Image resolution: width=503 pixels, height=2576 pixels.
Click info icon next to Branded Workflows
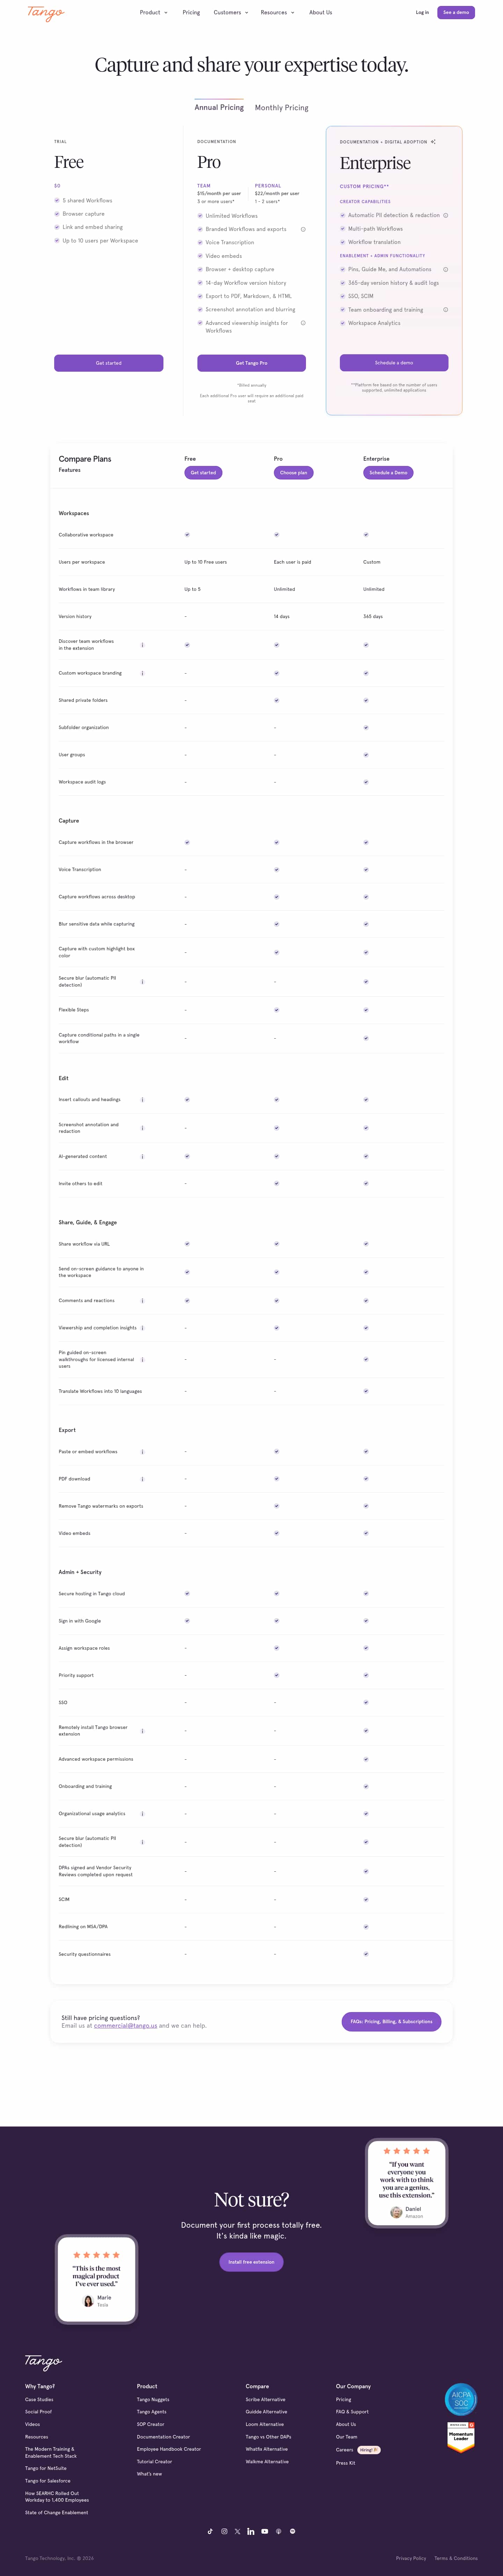point(303,229)
